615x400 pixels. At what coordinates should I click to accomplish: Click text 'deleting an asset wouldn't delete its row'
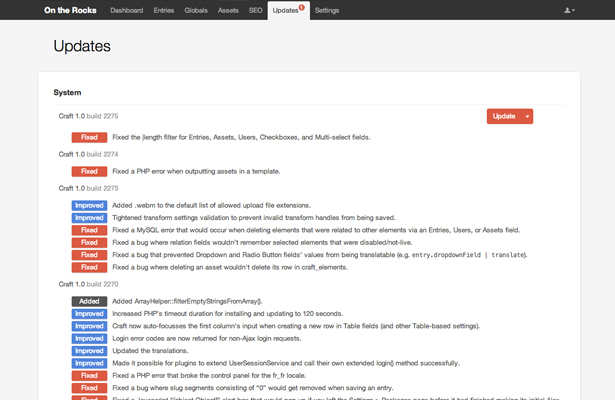coord(231,267)
